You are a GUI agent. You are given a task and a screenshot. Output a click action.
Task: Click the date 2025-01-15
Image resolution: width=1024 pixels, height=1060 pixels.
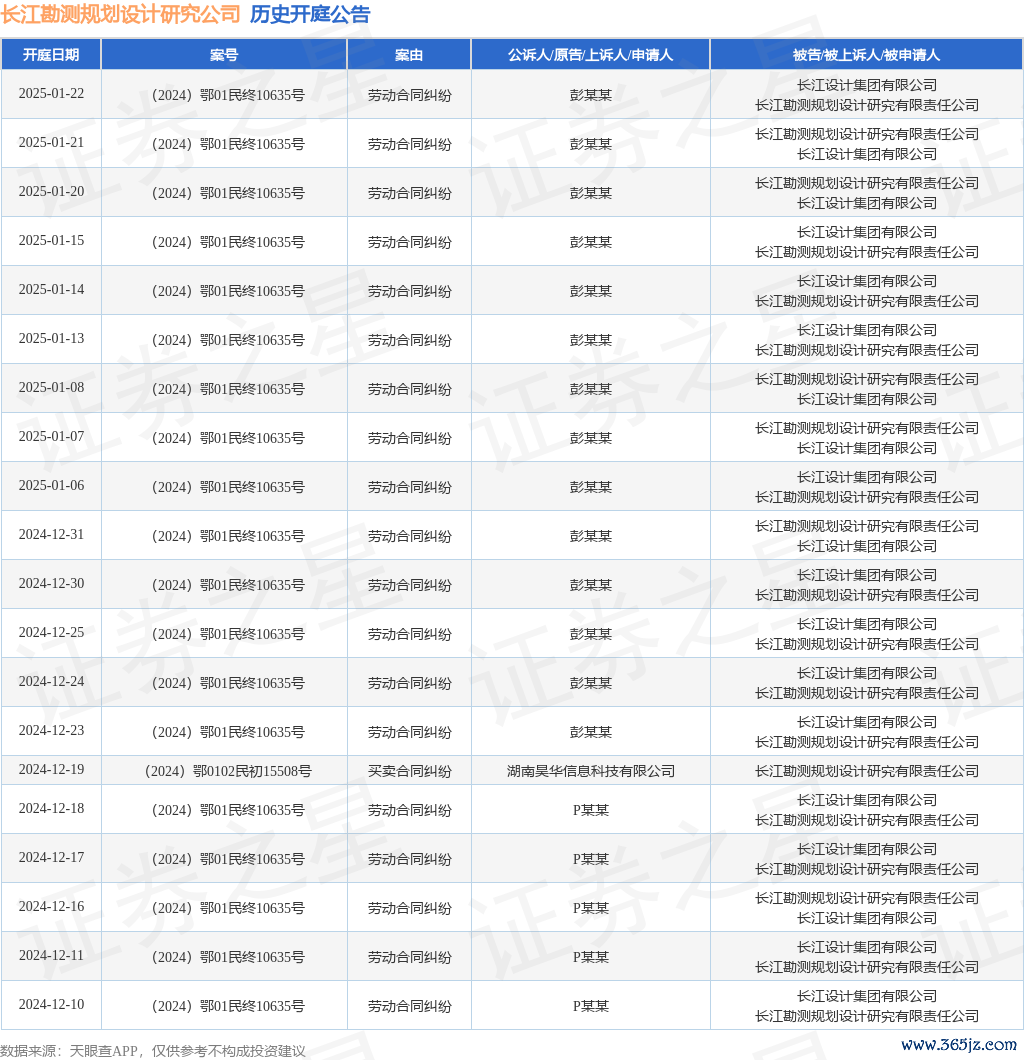[x=51, y=241]
